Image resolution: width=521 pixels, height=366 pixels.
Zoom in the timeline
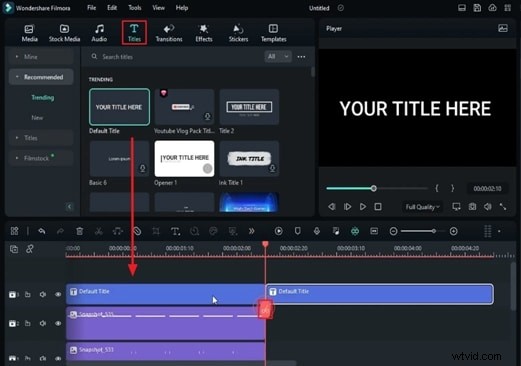click(x=453, y=231)
